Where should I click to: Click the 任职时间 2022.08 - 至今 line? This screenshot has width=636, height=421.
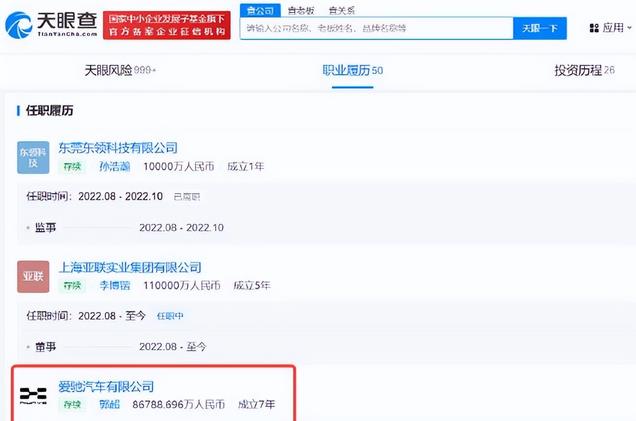click(86, 316)
